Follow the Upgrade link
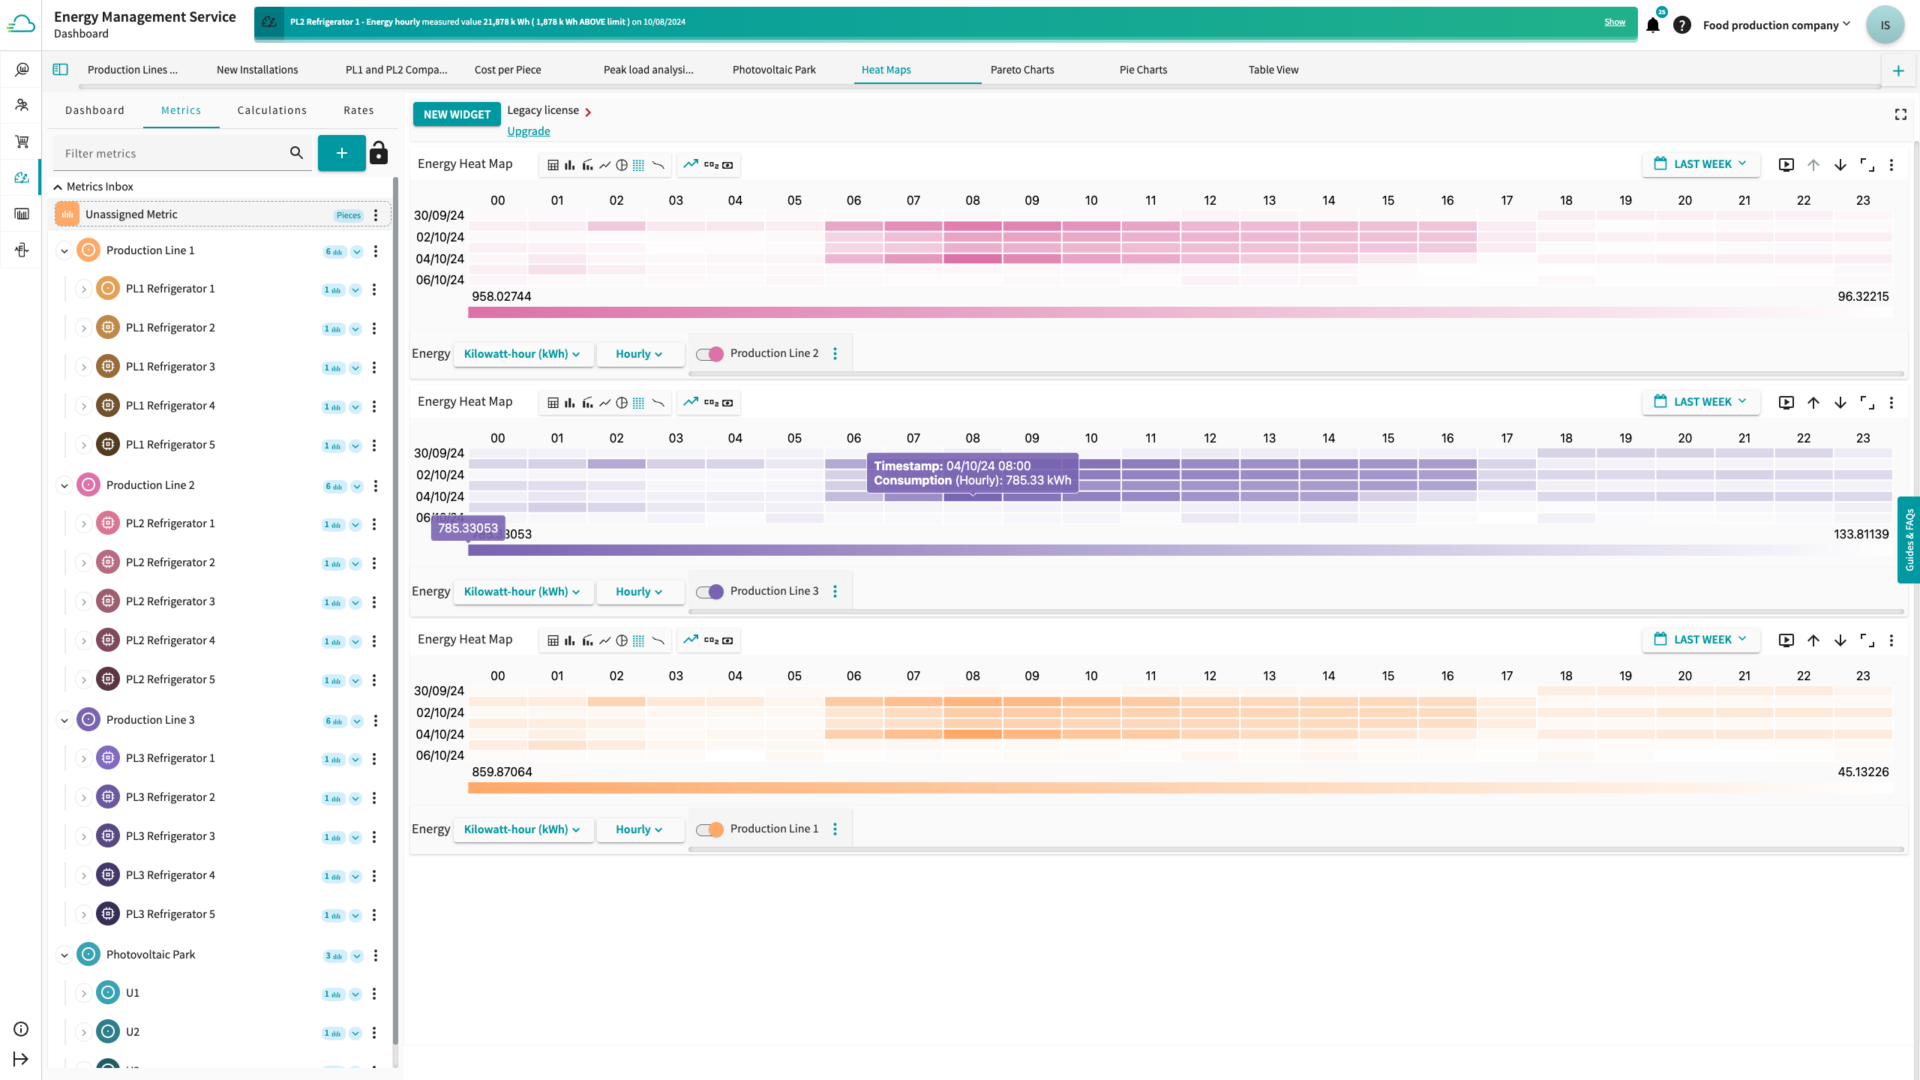 [528, 132]
